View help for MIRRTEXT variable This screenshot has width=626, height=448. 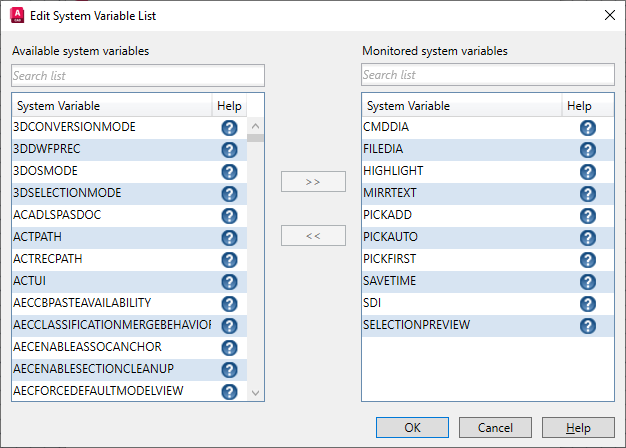587,194
